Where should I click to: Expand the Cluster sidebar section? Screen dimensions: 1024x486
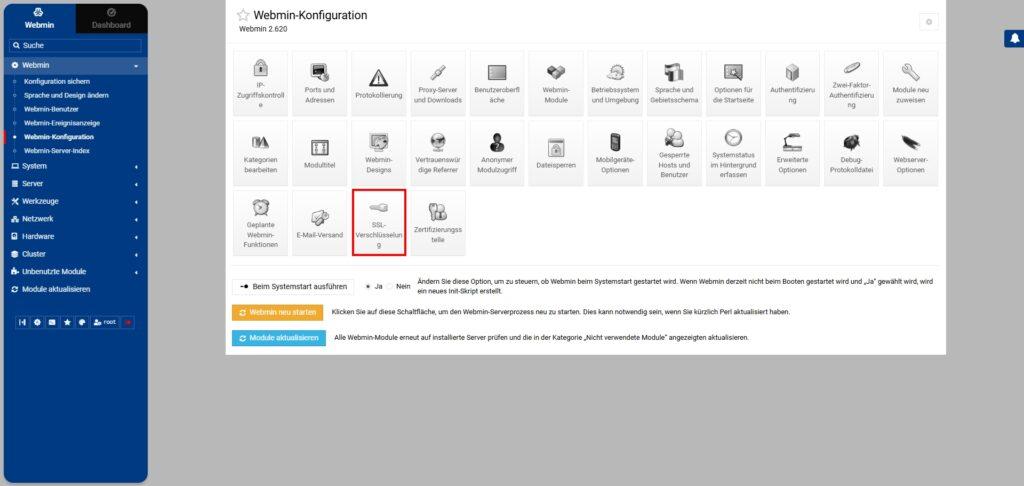[x=75, y=254]
